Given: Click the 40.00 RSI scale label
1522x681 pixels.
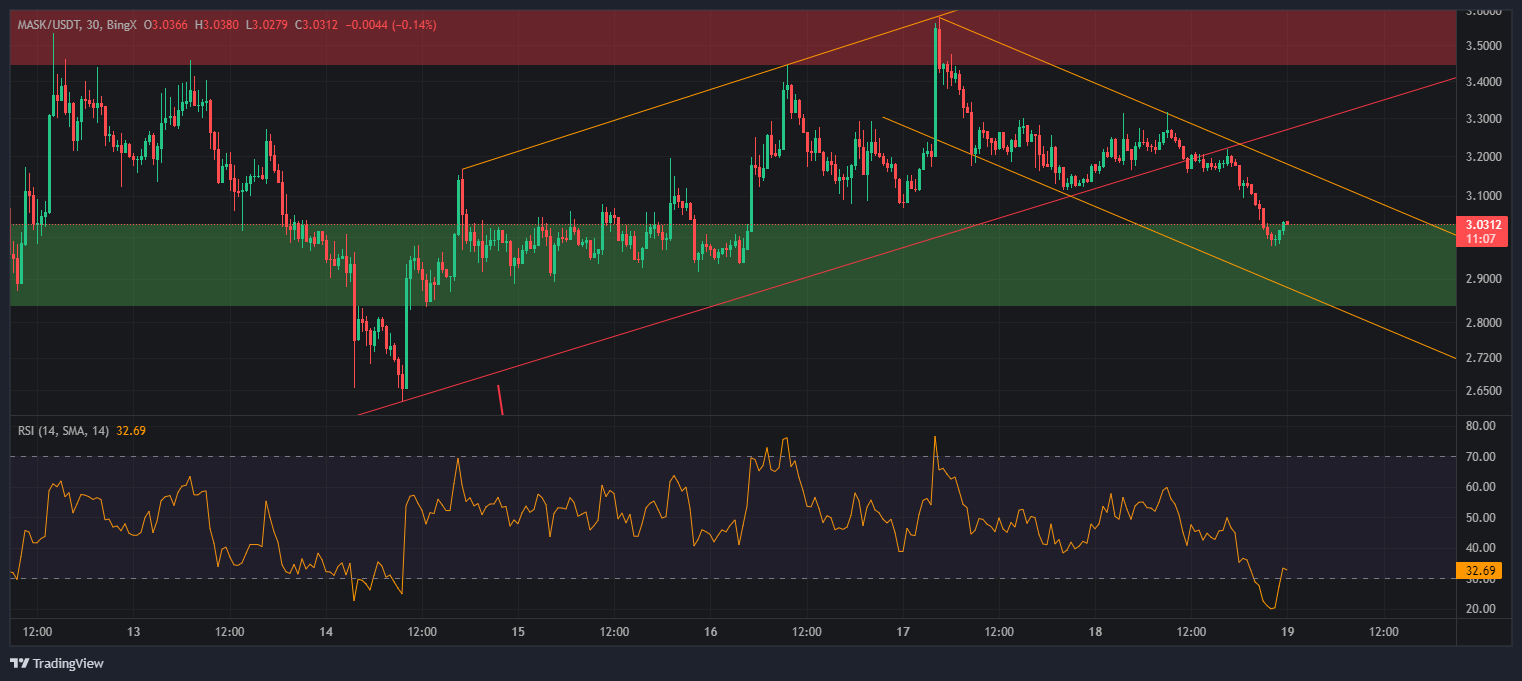Looking at the screenshot, I should click(x=1481, y=548).
